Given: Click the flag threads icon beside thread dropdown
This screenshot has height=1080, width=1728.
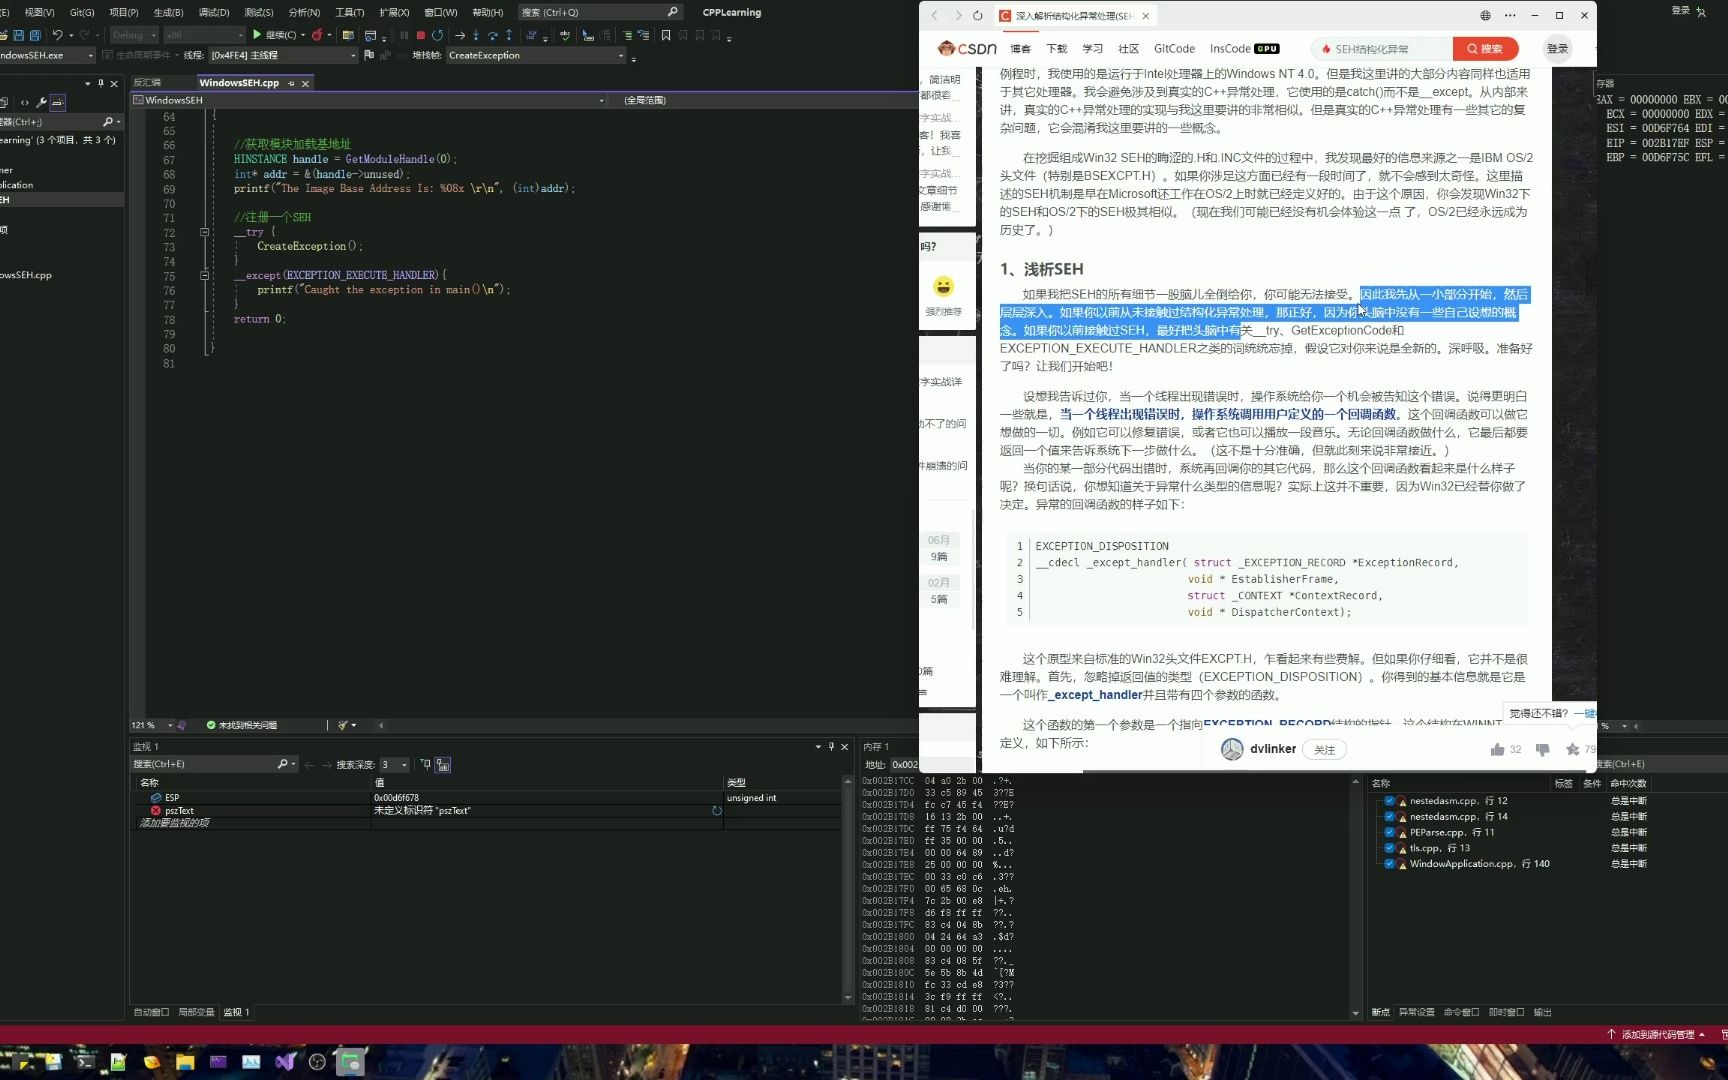Looking at the screenshot, I should [x=369, y=55].
